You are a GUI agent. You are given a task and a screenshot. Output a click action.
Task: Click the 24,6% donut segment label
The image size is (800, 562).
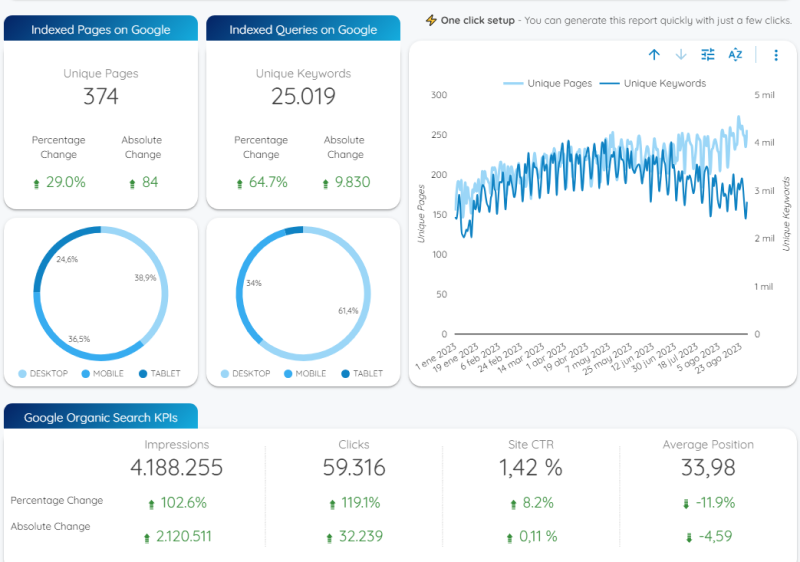click(67, 259)
